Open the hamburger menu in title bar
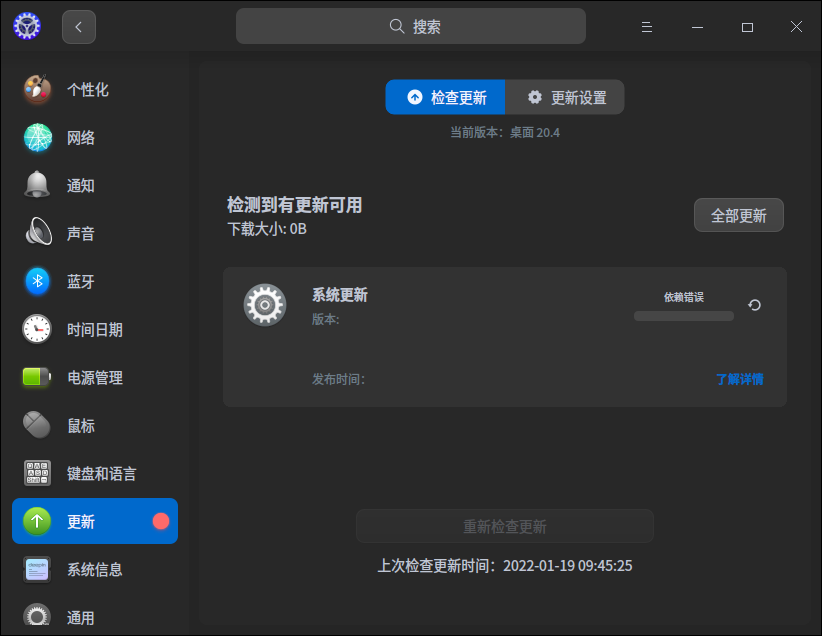822x636 pixels. pos(646,26)
